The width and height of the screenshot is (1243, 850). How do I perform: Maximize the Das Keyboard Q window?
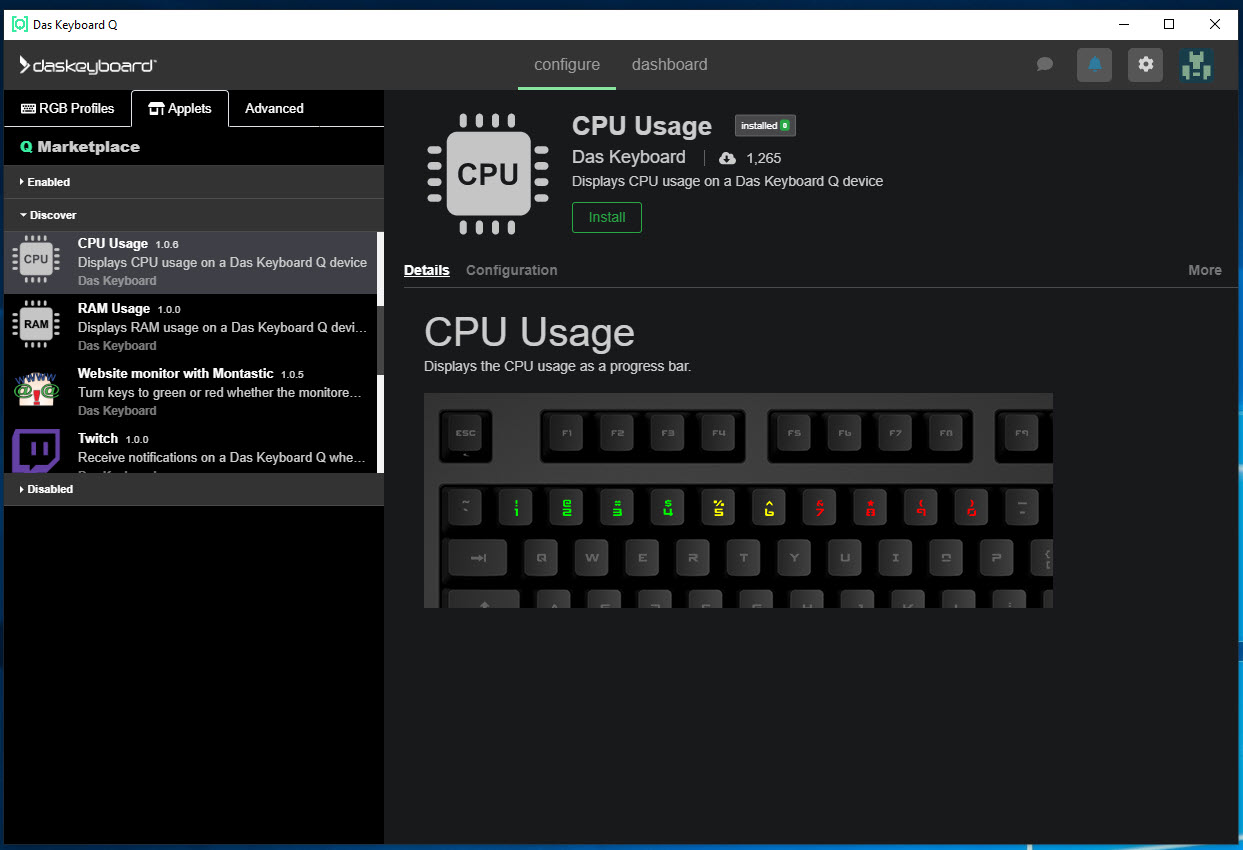point(1169,24)
